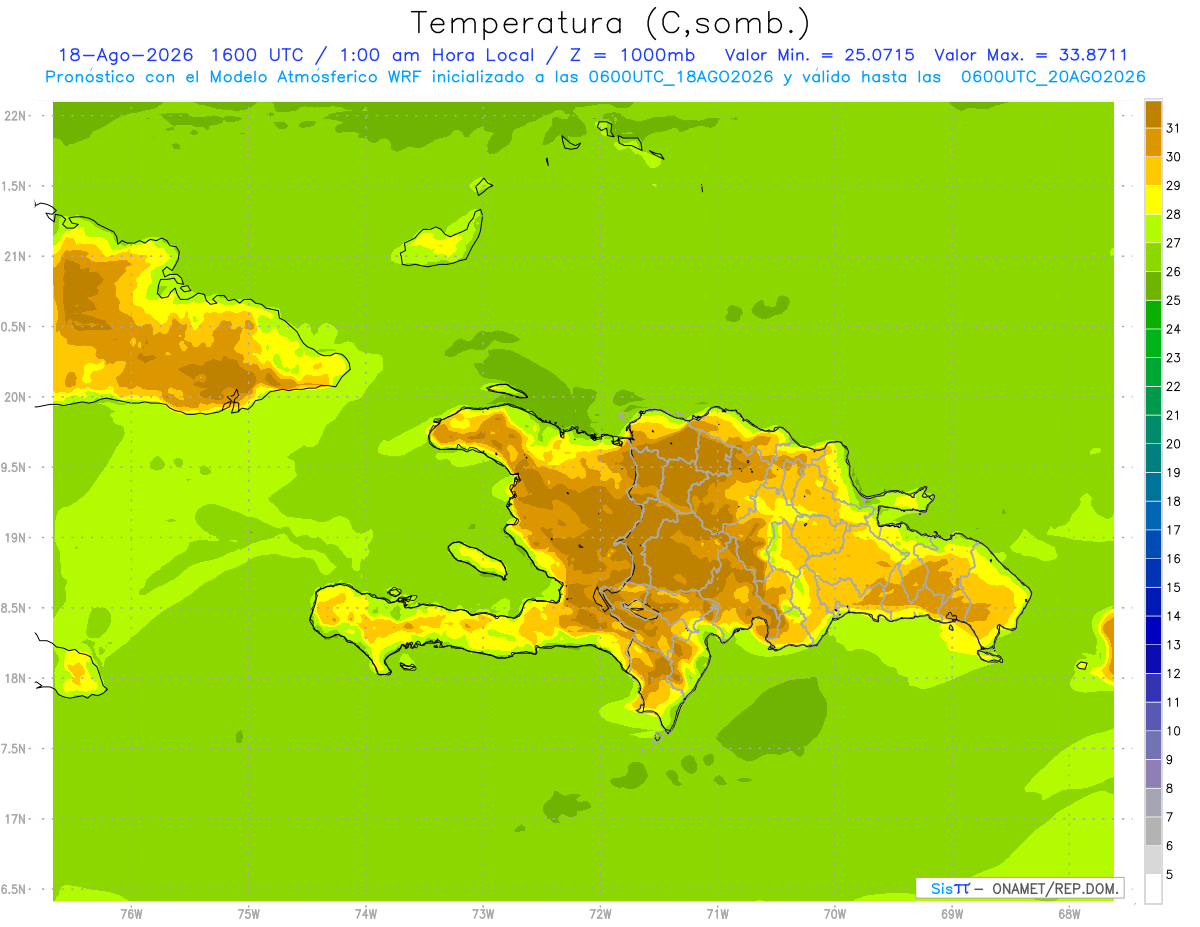Image resolution: width=1200 pixels, height=927 pixels.
Task: Click the 'Z = 1000mb' level label
Action: (632, 55)
